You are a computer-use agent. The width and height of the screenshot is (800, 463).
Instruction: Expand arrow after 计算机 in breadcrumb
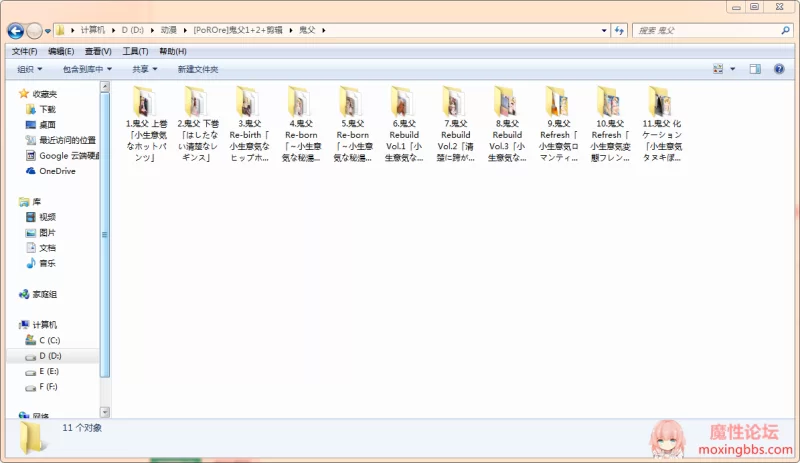click(113, 30)
